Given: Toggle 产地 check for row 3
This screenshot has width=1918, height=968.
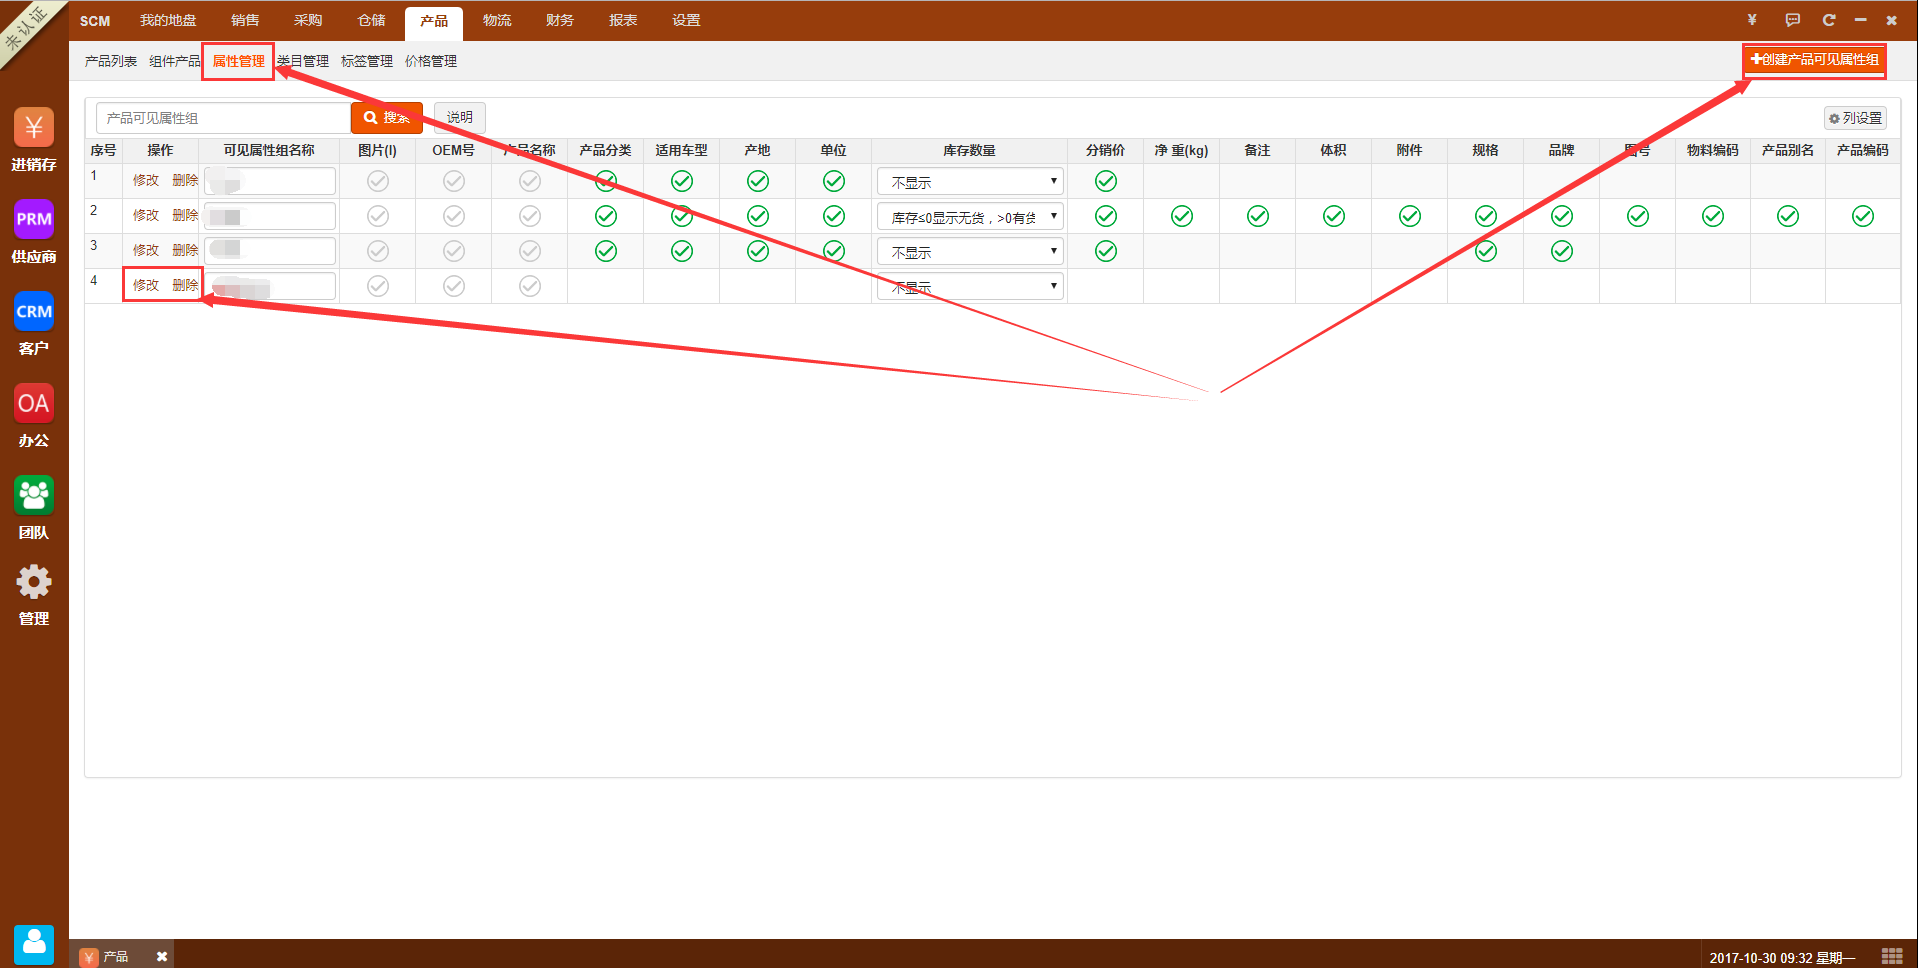Looking at the screenshot, I should point(758,251).
